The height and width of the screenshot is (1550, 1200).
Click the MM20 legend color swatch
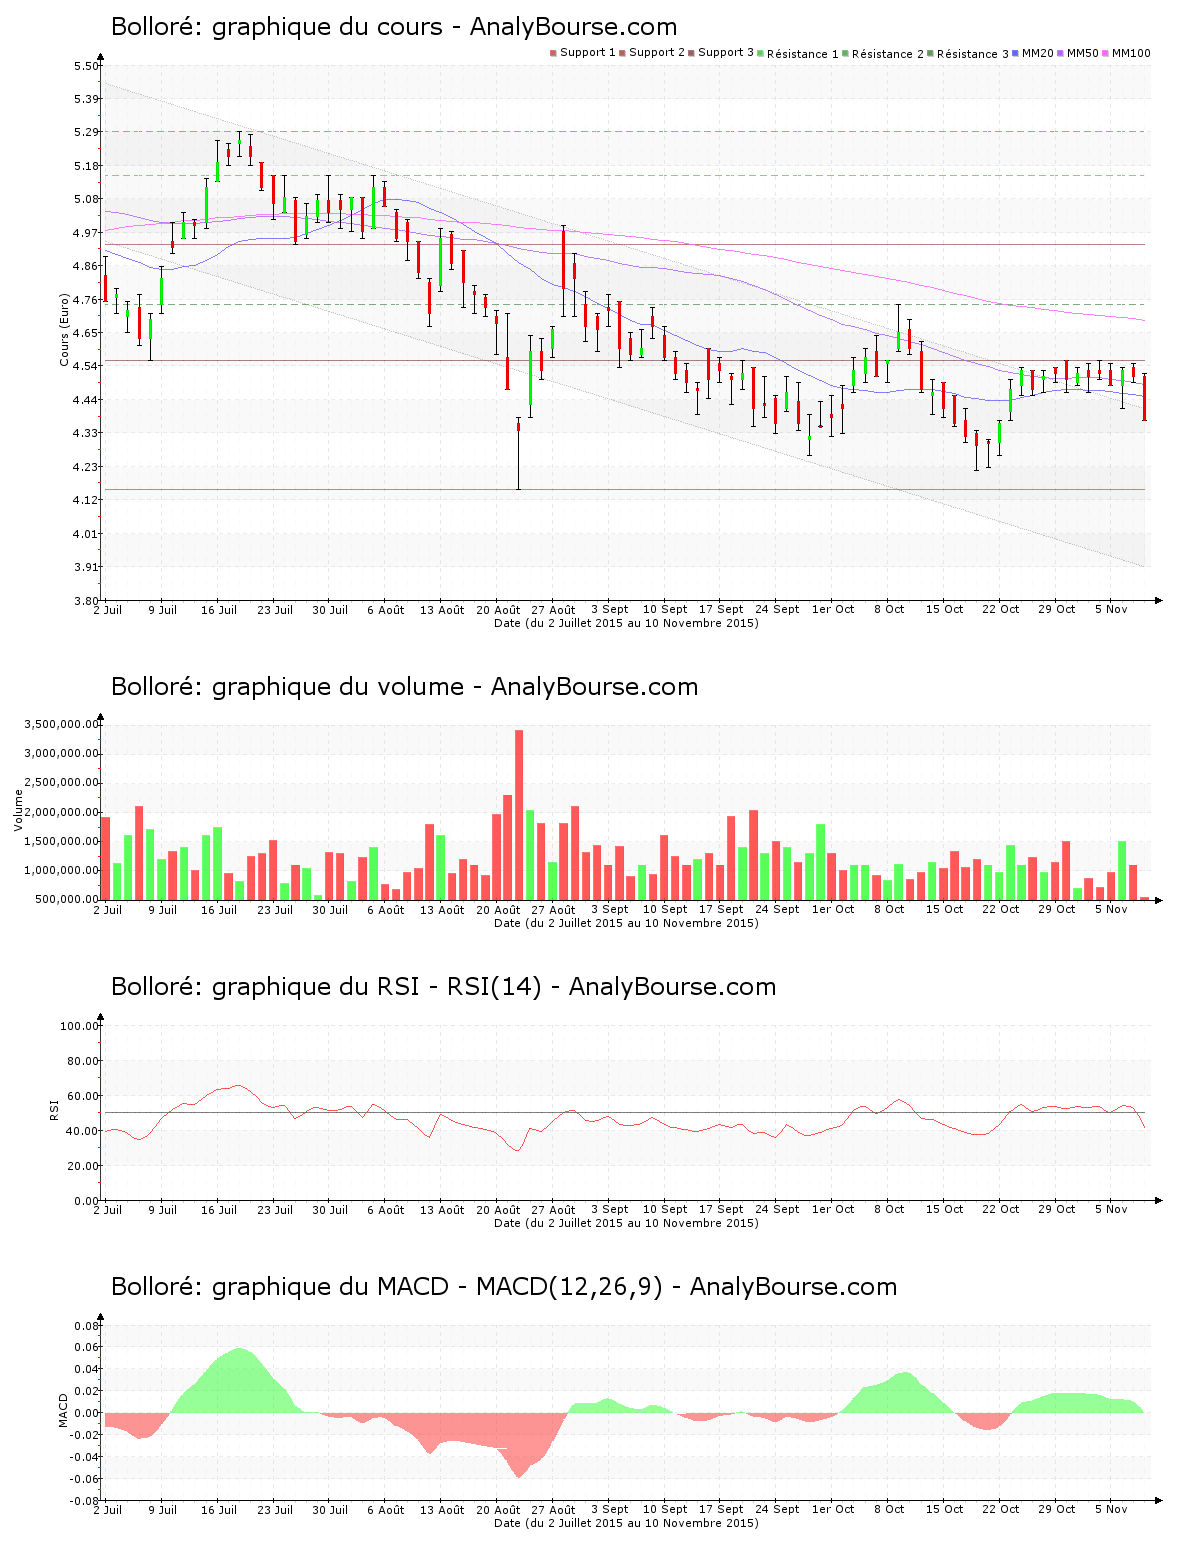coord(1016,53)
